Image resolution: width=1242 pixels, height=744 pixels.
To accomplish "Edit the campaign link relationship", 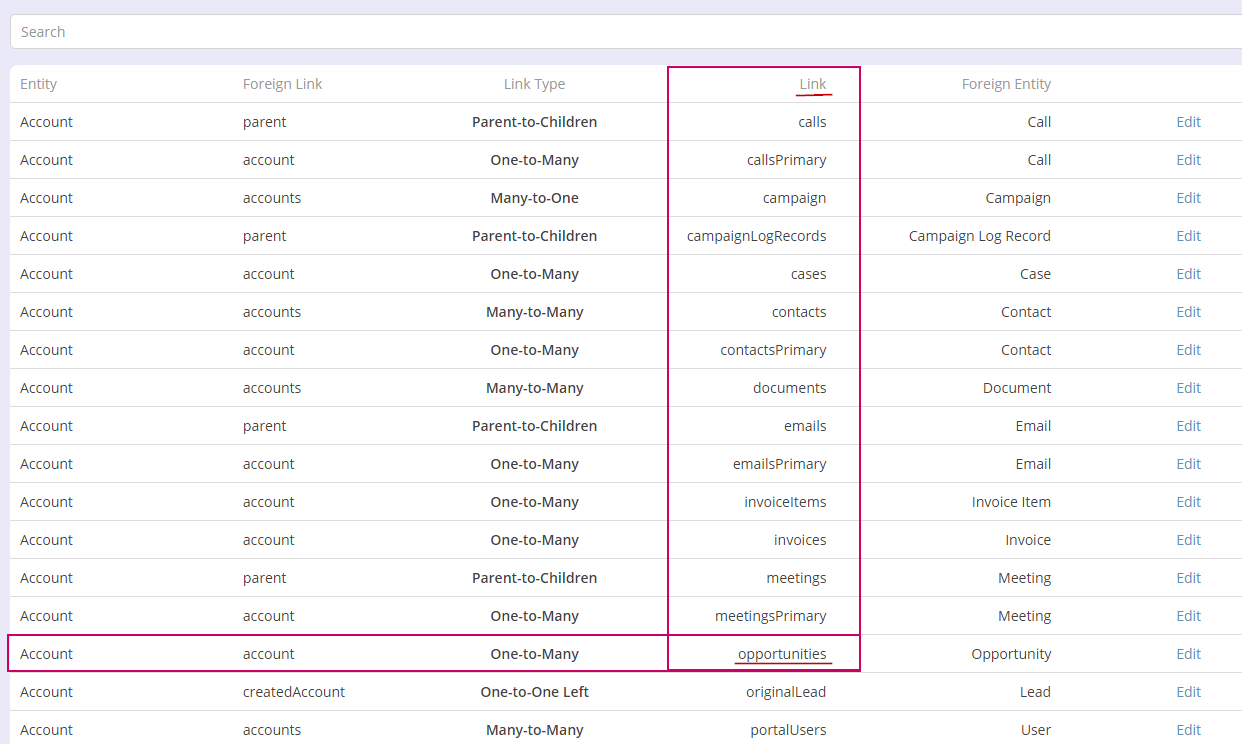I will coord(1188,198).
